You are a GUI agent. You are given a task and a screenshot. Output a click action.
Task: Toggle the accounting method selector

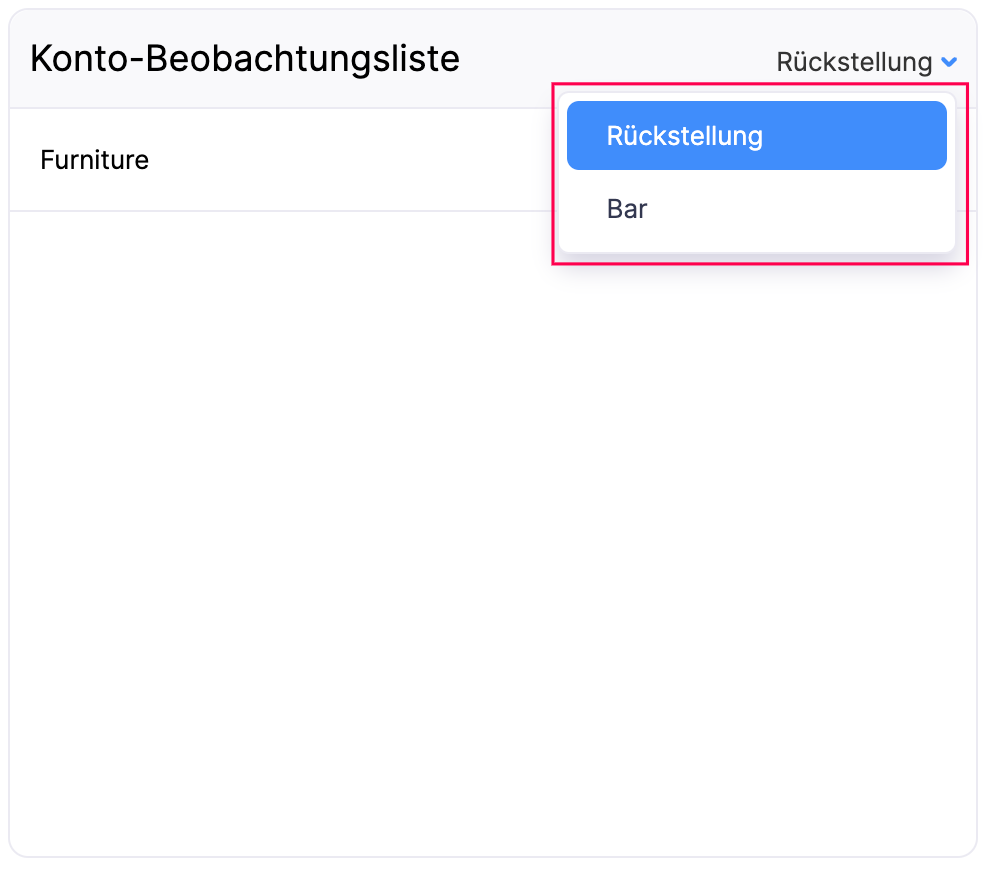[866, 62]
